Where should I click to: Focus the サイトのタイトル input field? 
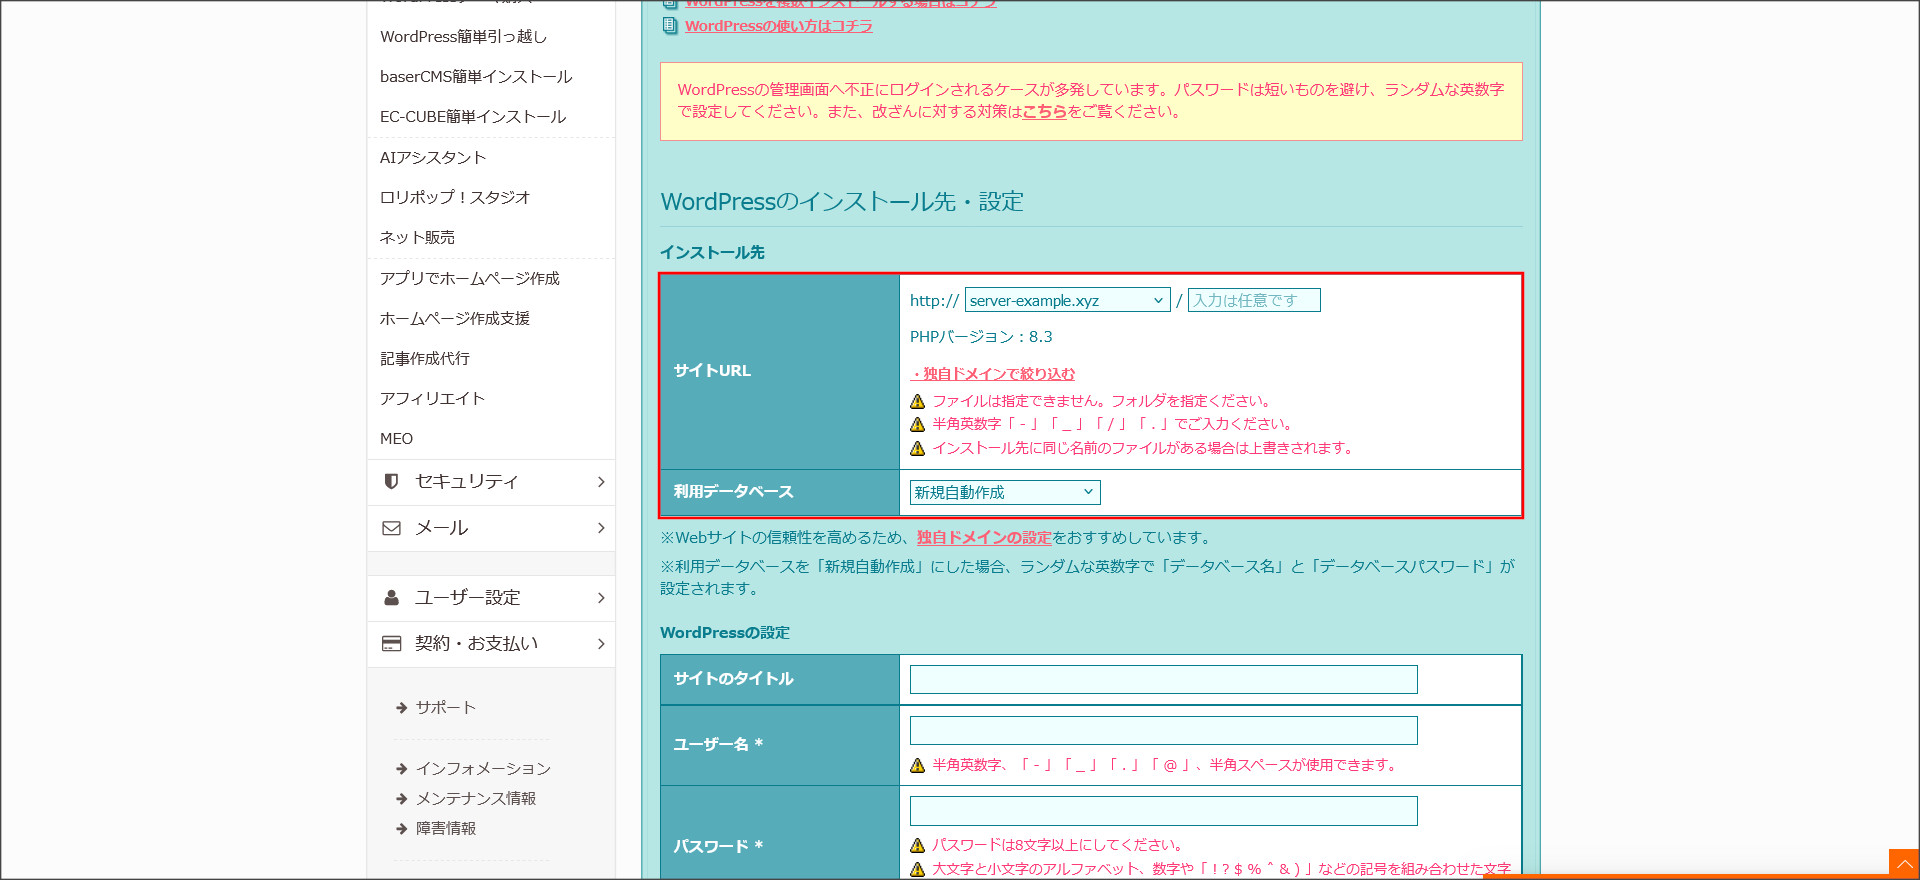pyautogui.click(x=1164, y=680)
